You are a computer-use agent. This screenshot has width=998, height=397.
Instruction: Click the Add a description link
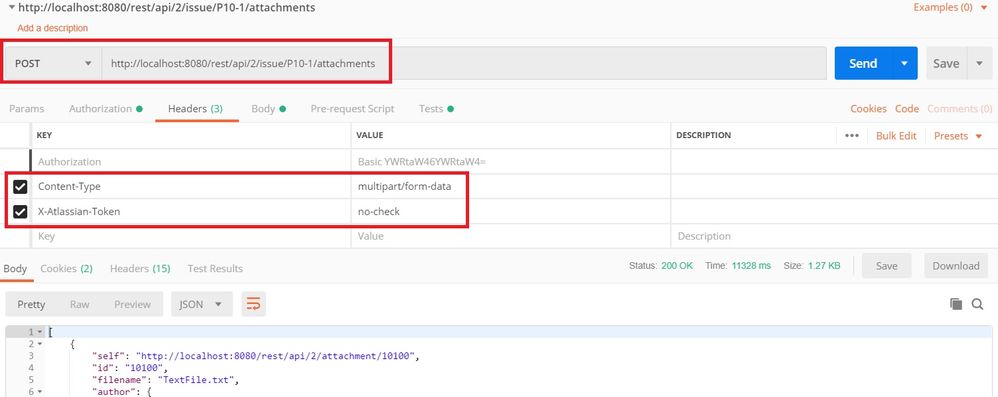coord(53,28)
